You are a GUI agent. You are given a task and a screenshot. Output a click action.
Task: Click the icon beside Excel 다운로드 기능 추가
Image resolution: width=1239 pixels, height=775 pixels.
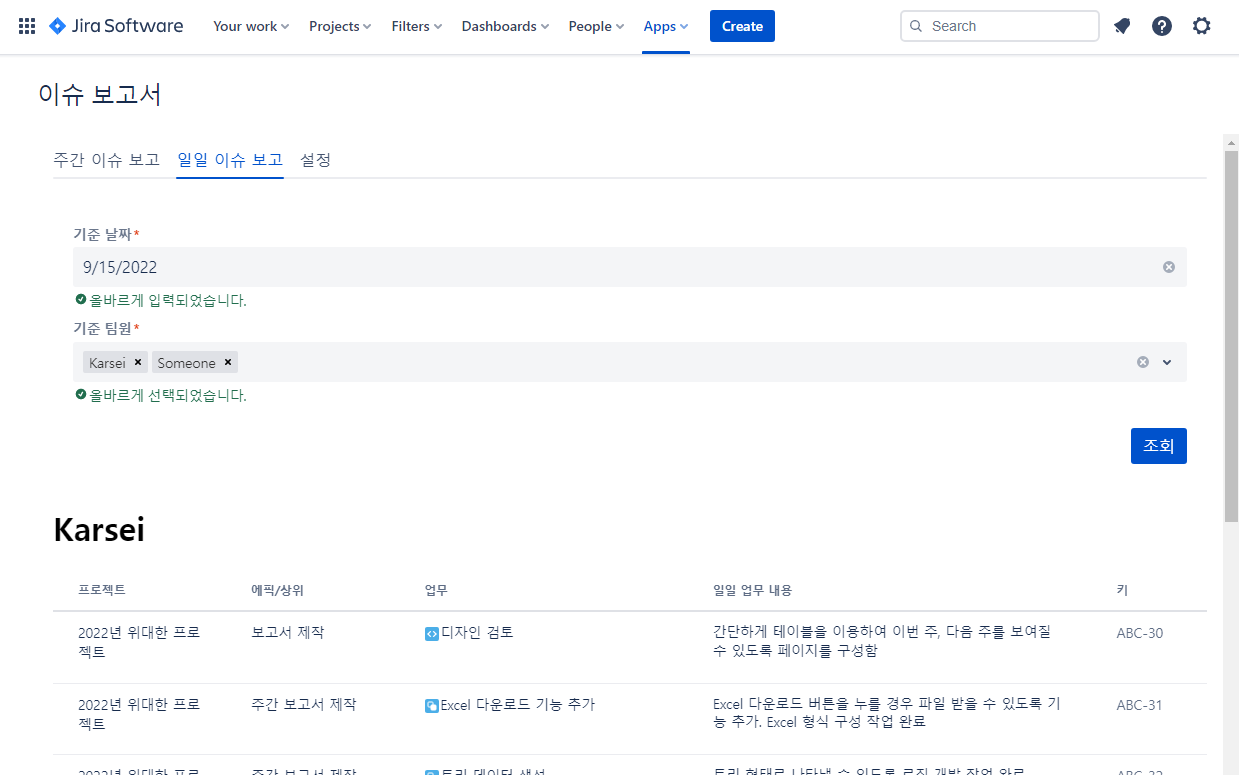point(432,705)
